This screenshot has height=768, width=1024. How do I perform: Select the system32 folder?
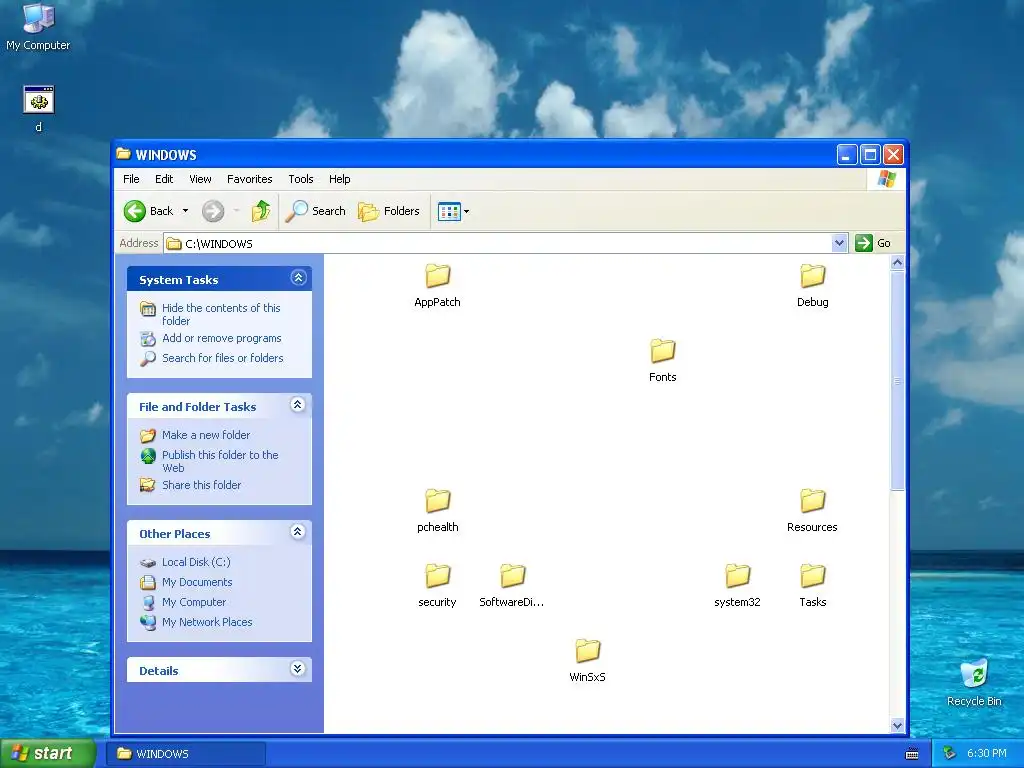[x=737, y=585]
